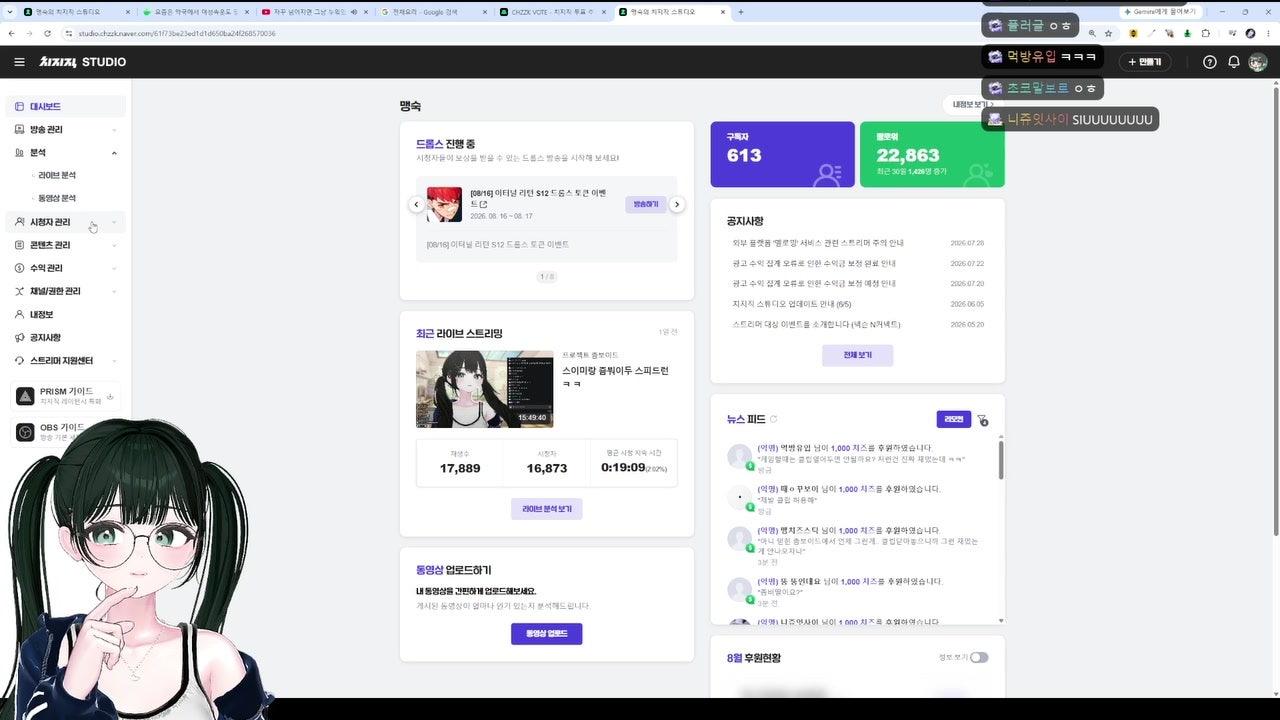Open the 팔로워 22,863 card
Screen dimensions: 1280x720
coord(932,155)
